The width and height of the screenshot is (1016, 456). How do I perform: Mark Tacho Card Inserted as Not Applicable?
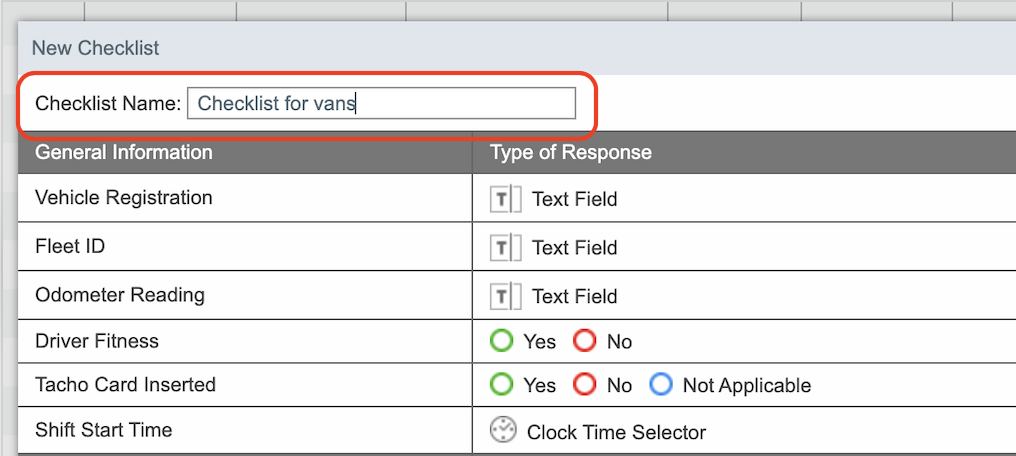coord(660,385)
